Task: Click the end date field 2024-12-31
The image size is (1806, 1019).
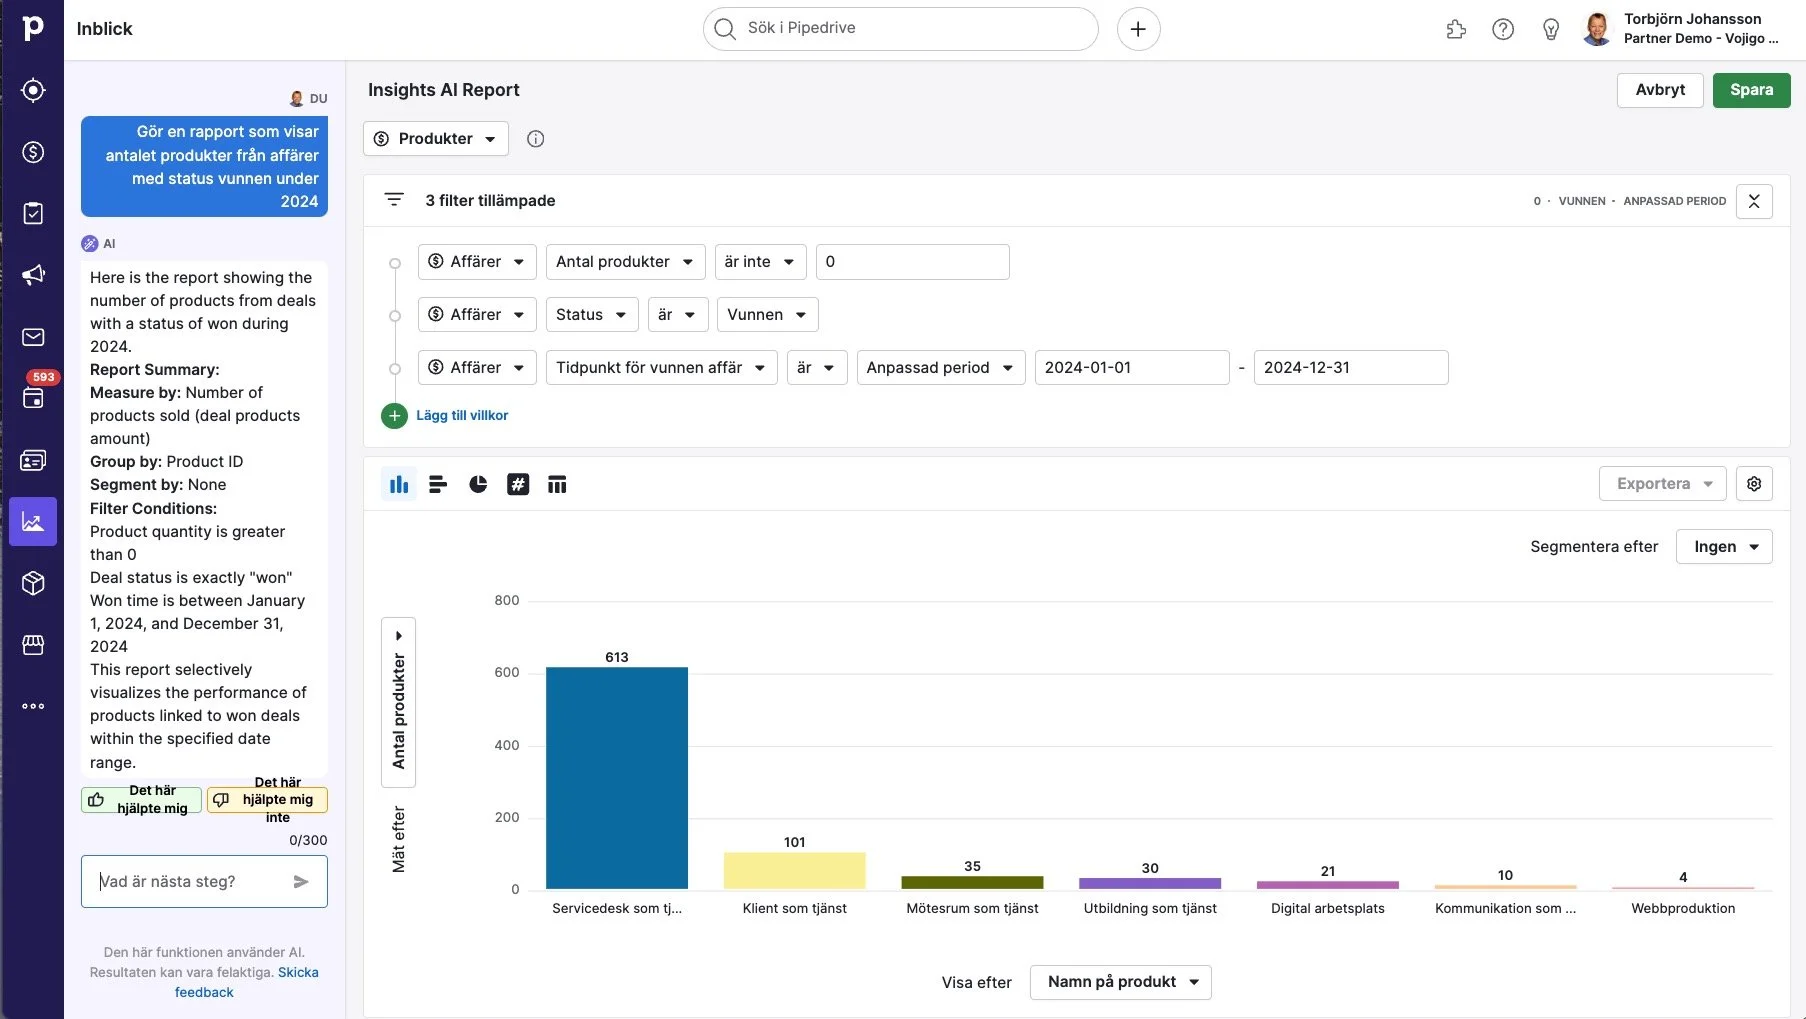Action: point(1351,368)
